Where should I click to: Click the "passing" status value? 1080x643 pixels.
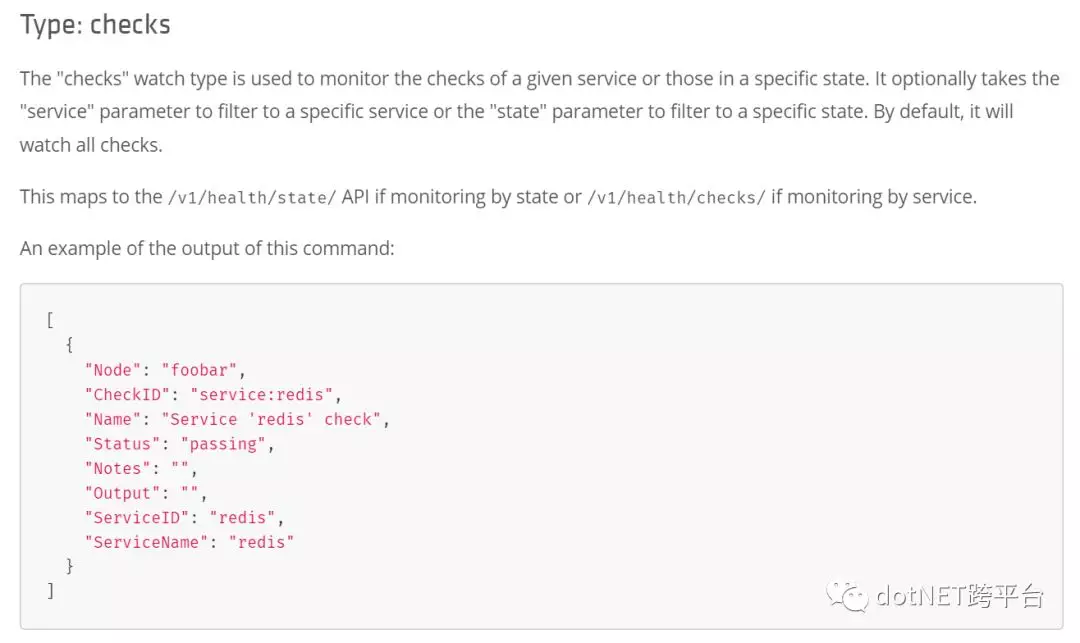(x=223, y=444)
